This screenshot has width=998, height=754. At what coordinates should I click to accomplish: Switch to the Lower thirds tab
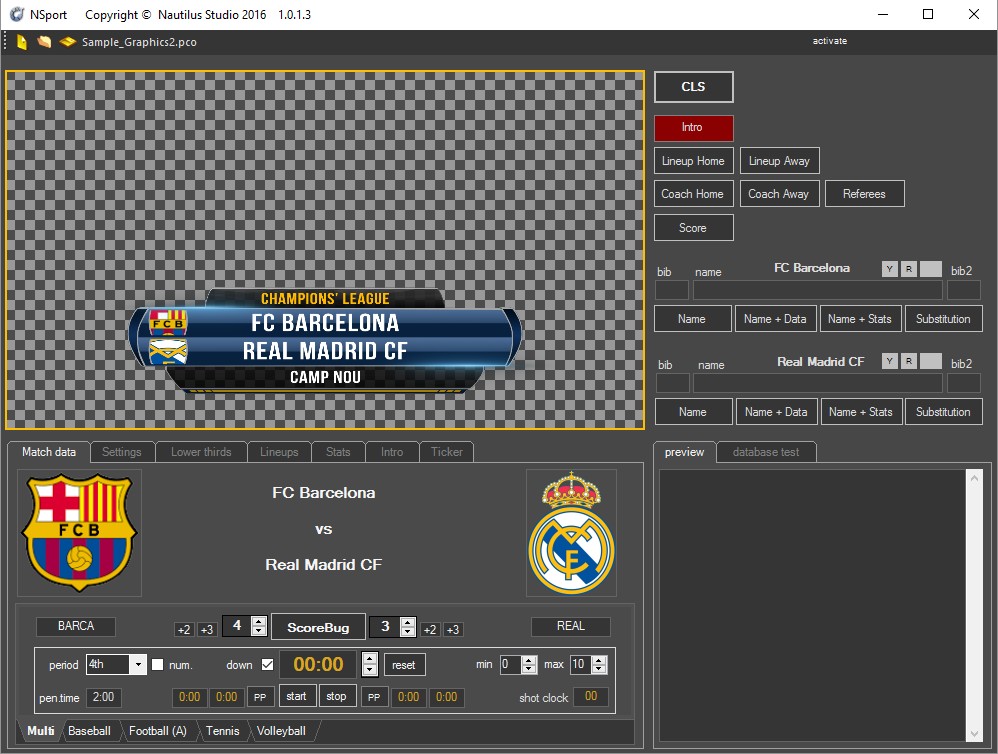[202, 452]
